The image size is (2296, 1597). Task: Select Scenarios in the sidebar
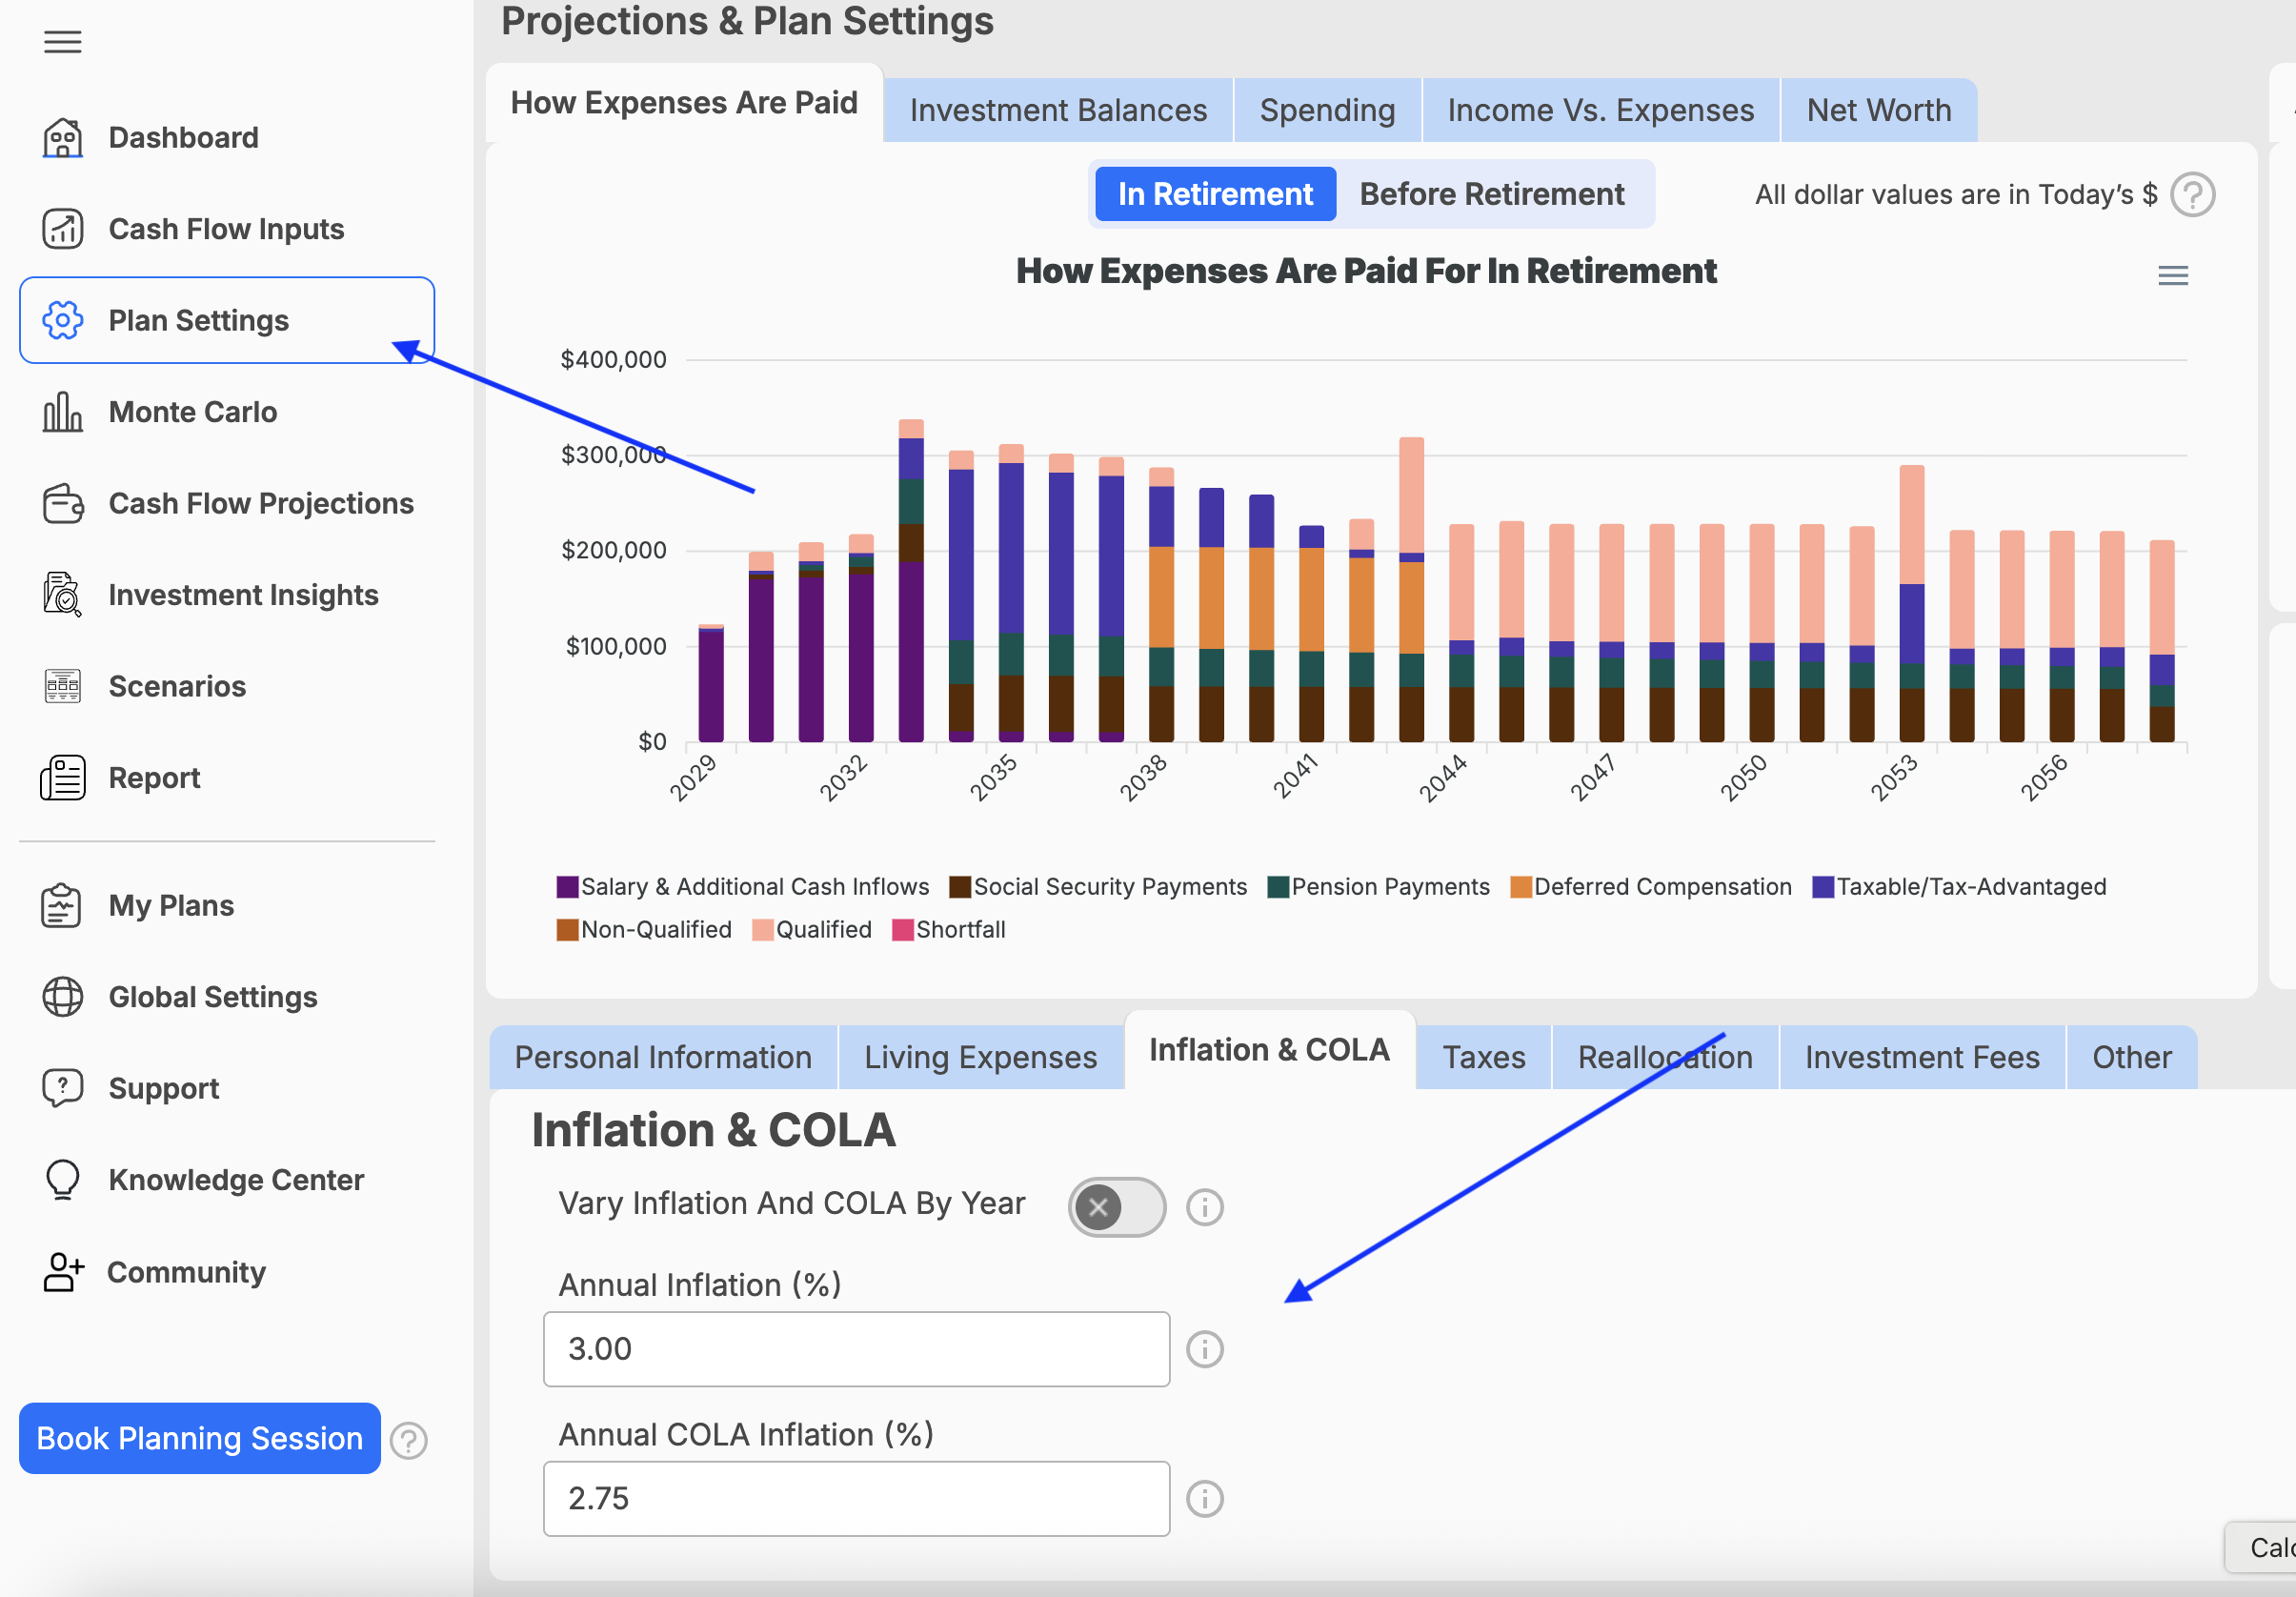pyautogui.click(x=176, y=686)
